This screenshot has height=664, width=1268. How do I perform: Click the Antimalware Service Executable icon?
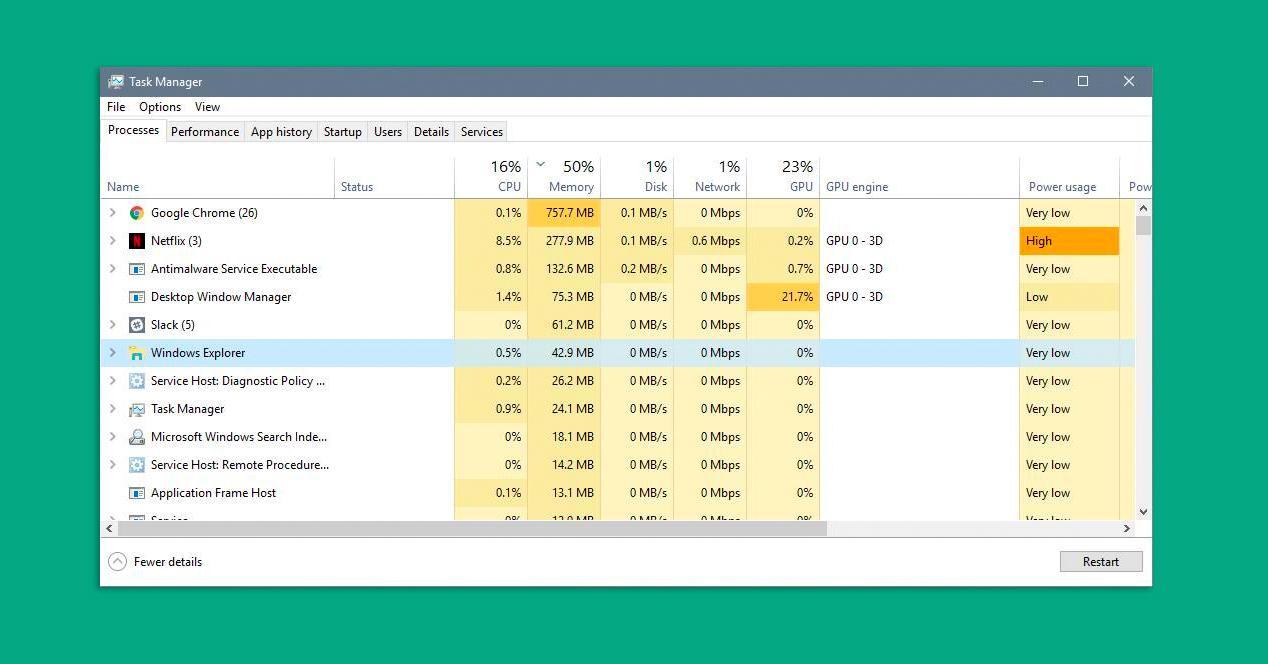coord(137,269)
